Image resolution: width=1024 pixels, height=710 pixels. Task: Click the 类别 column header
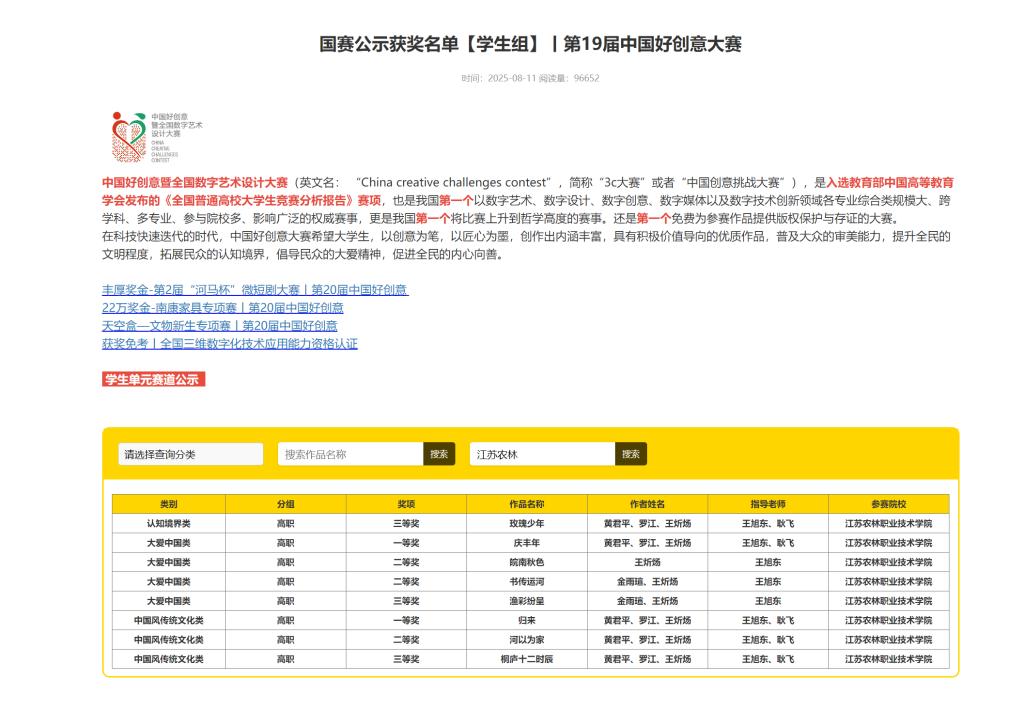point(168,504)
